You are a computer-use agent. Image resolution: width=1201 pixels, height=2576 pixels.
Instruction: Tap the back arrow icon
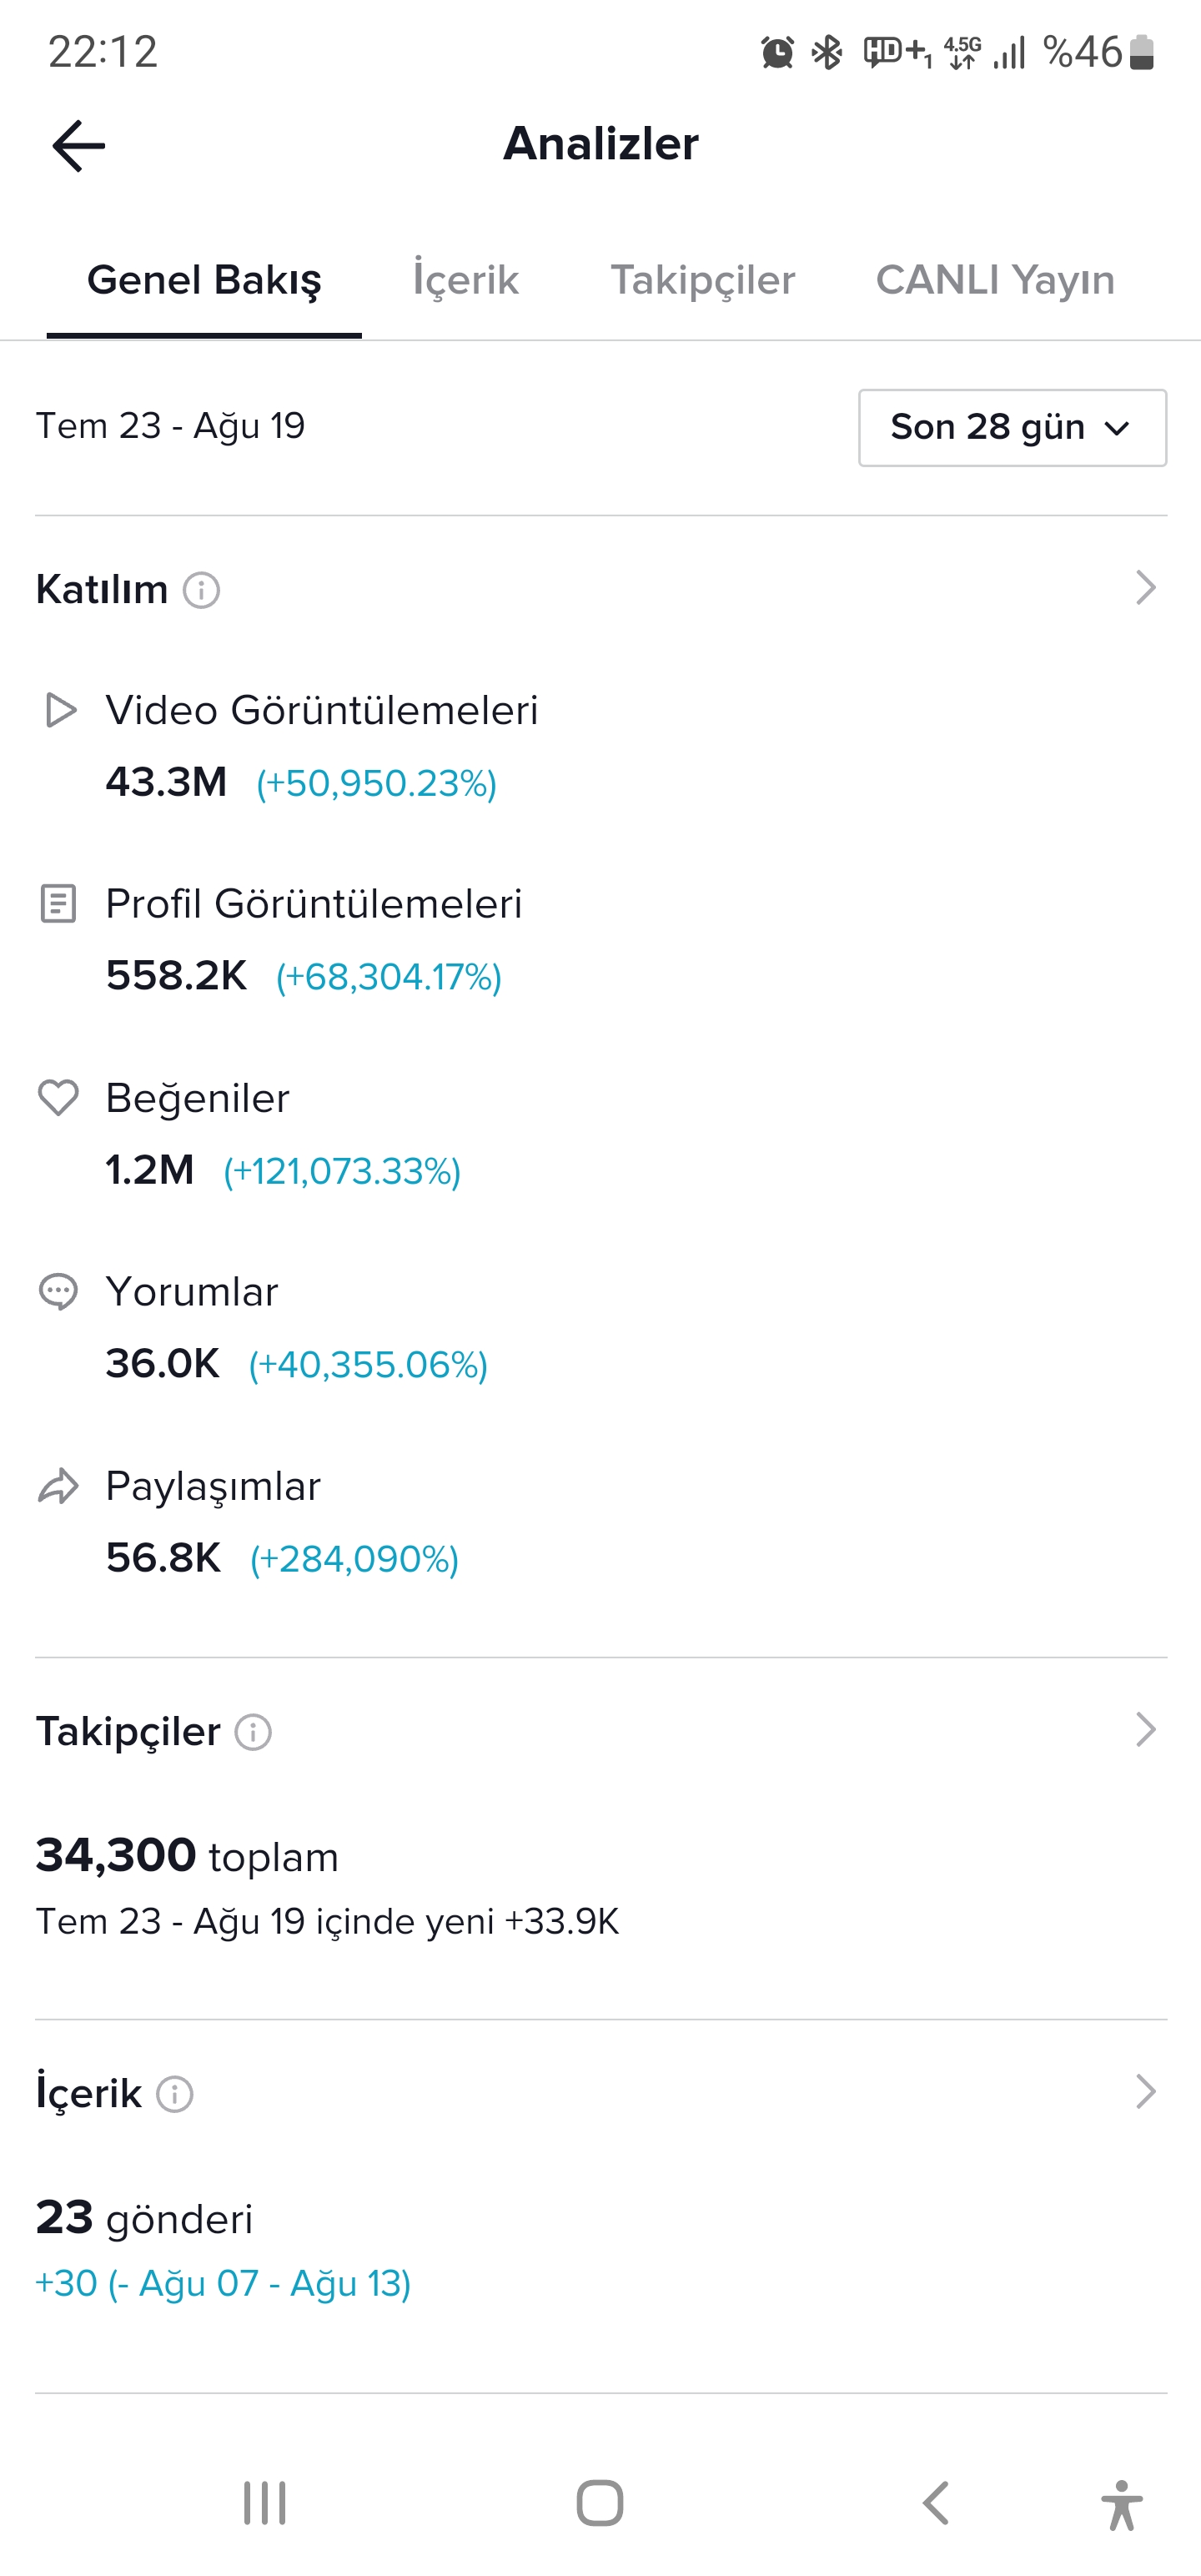tap(79, 146)
